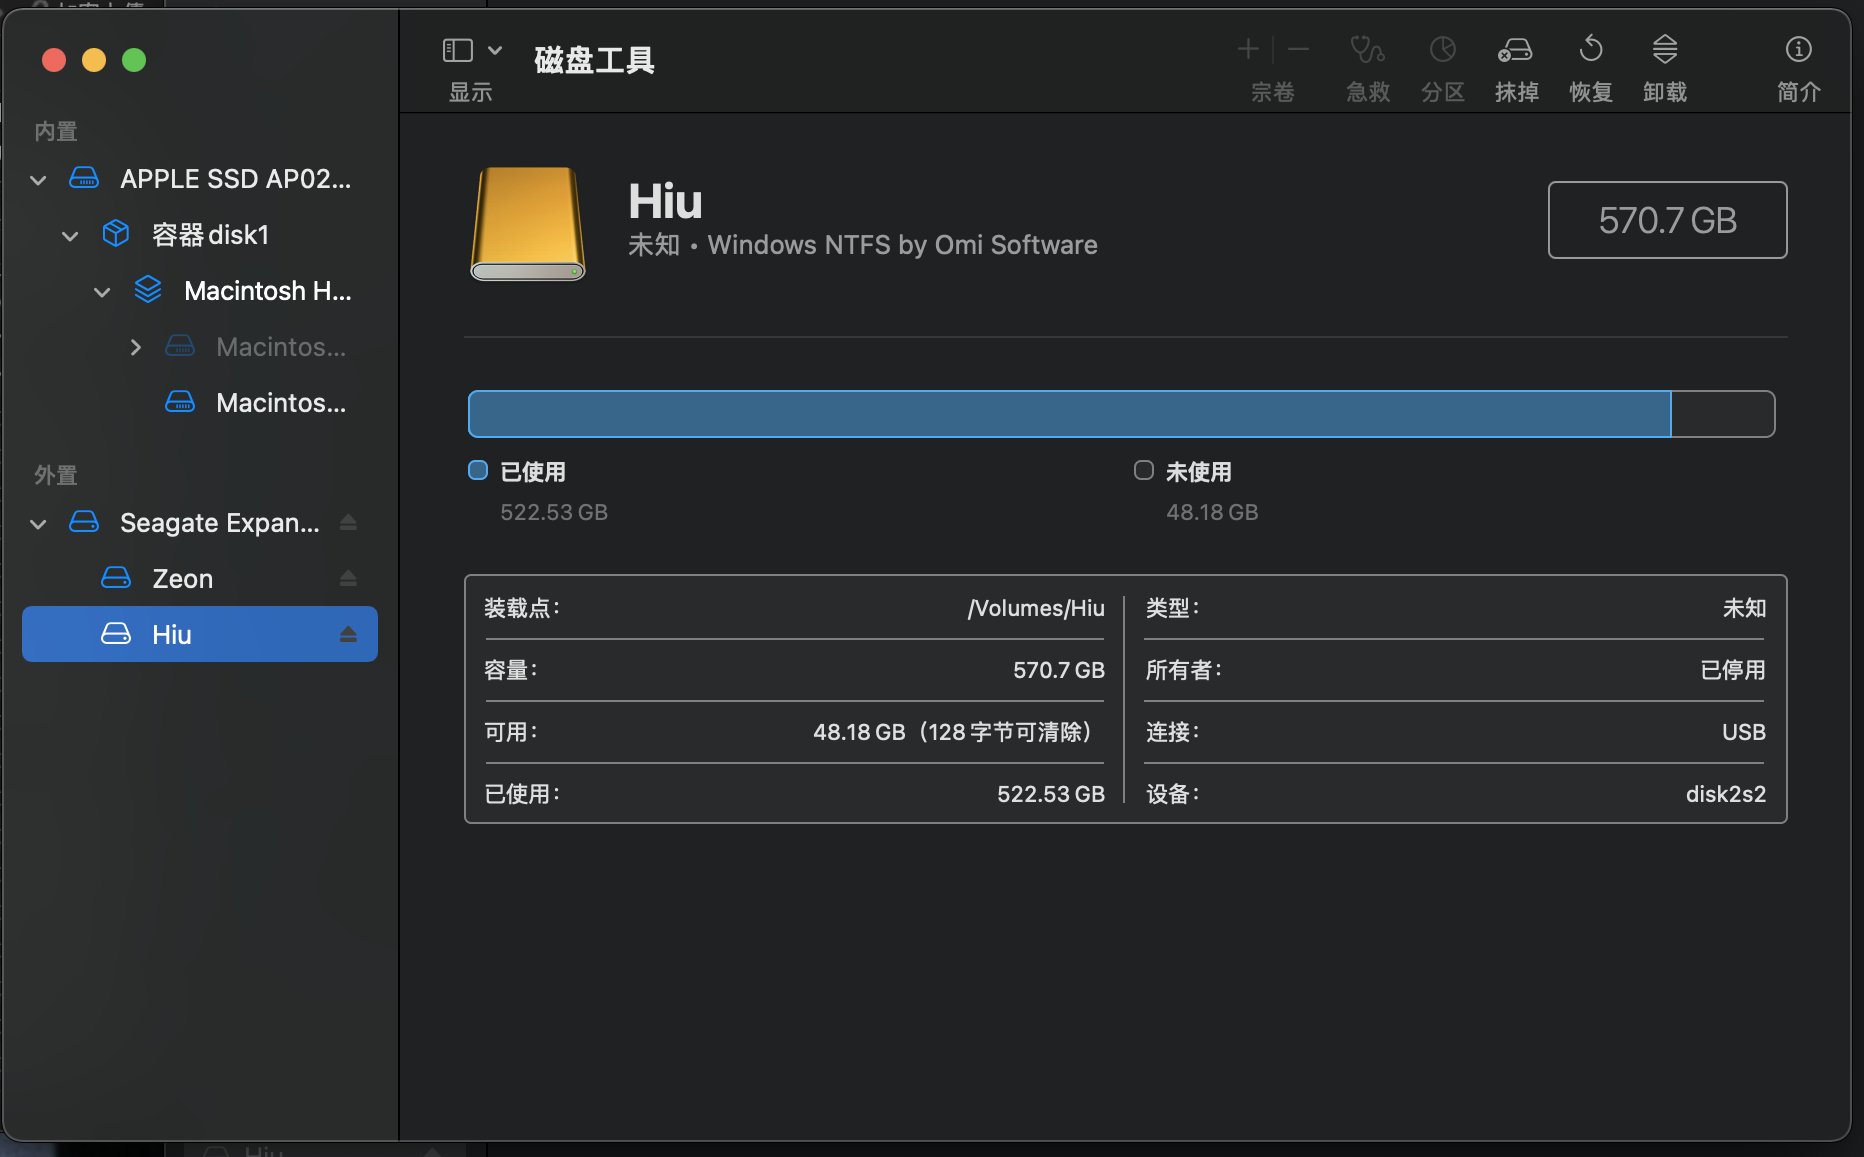Click the First Aid (急救) icon

(1367, 50)
